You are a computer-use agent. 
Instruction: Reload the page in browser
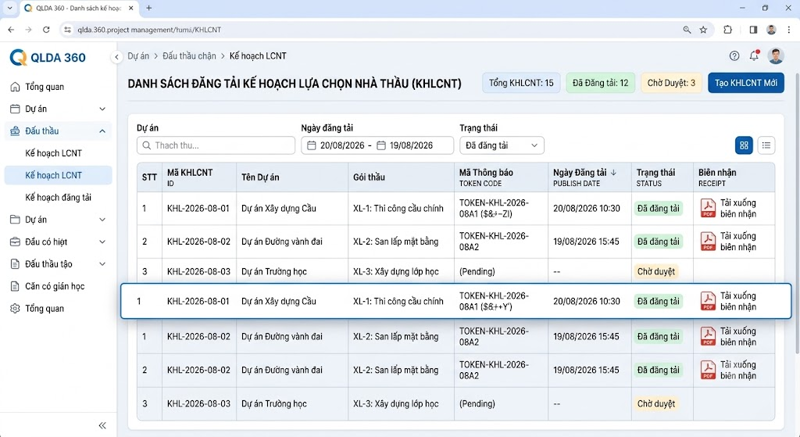(x=46, y=30)
